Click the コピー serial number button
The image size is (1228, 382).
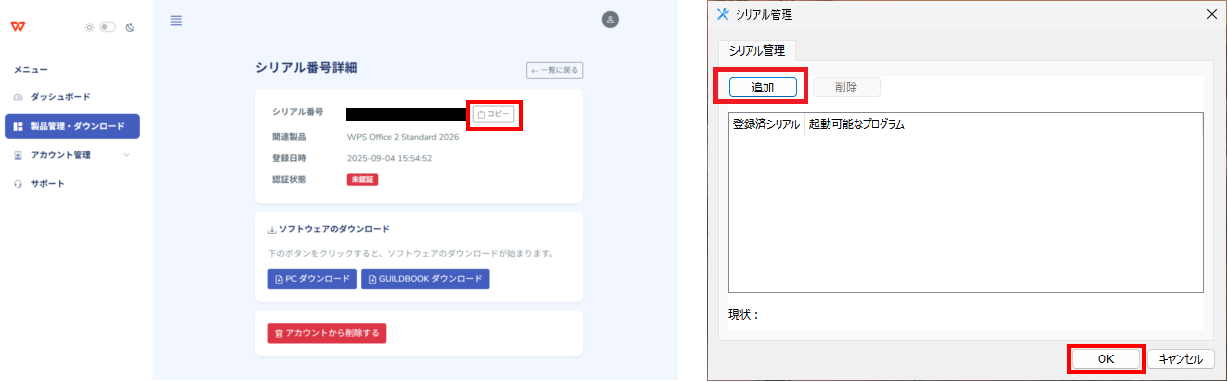pyautogui.click(x=493, y=115)
